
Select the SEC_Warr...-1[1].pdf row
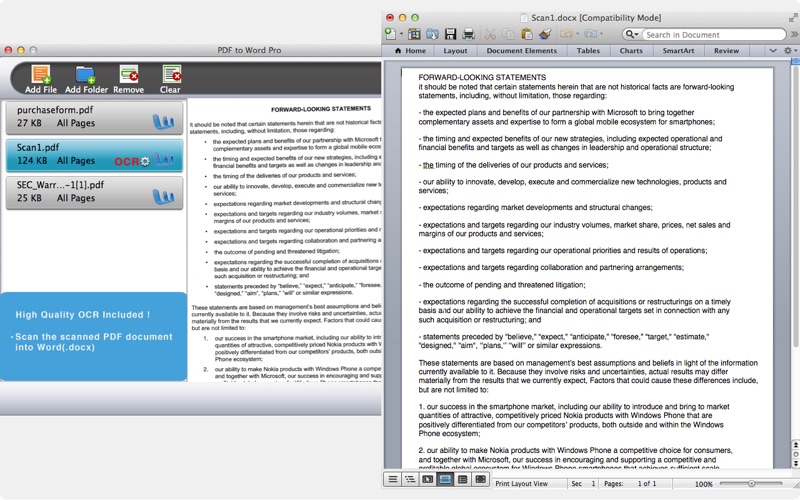coord(94,193)
